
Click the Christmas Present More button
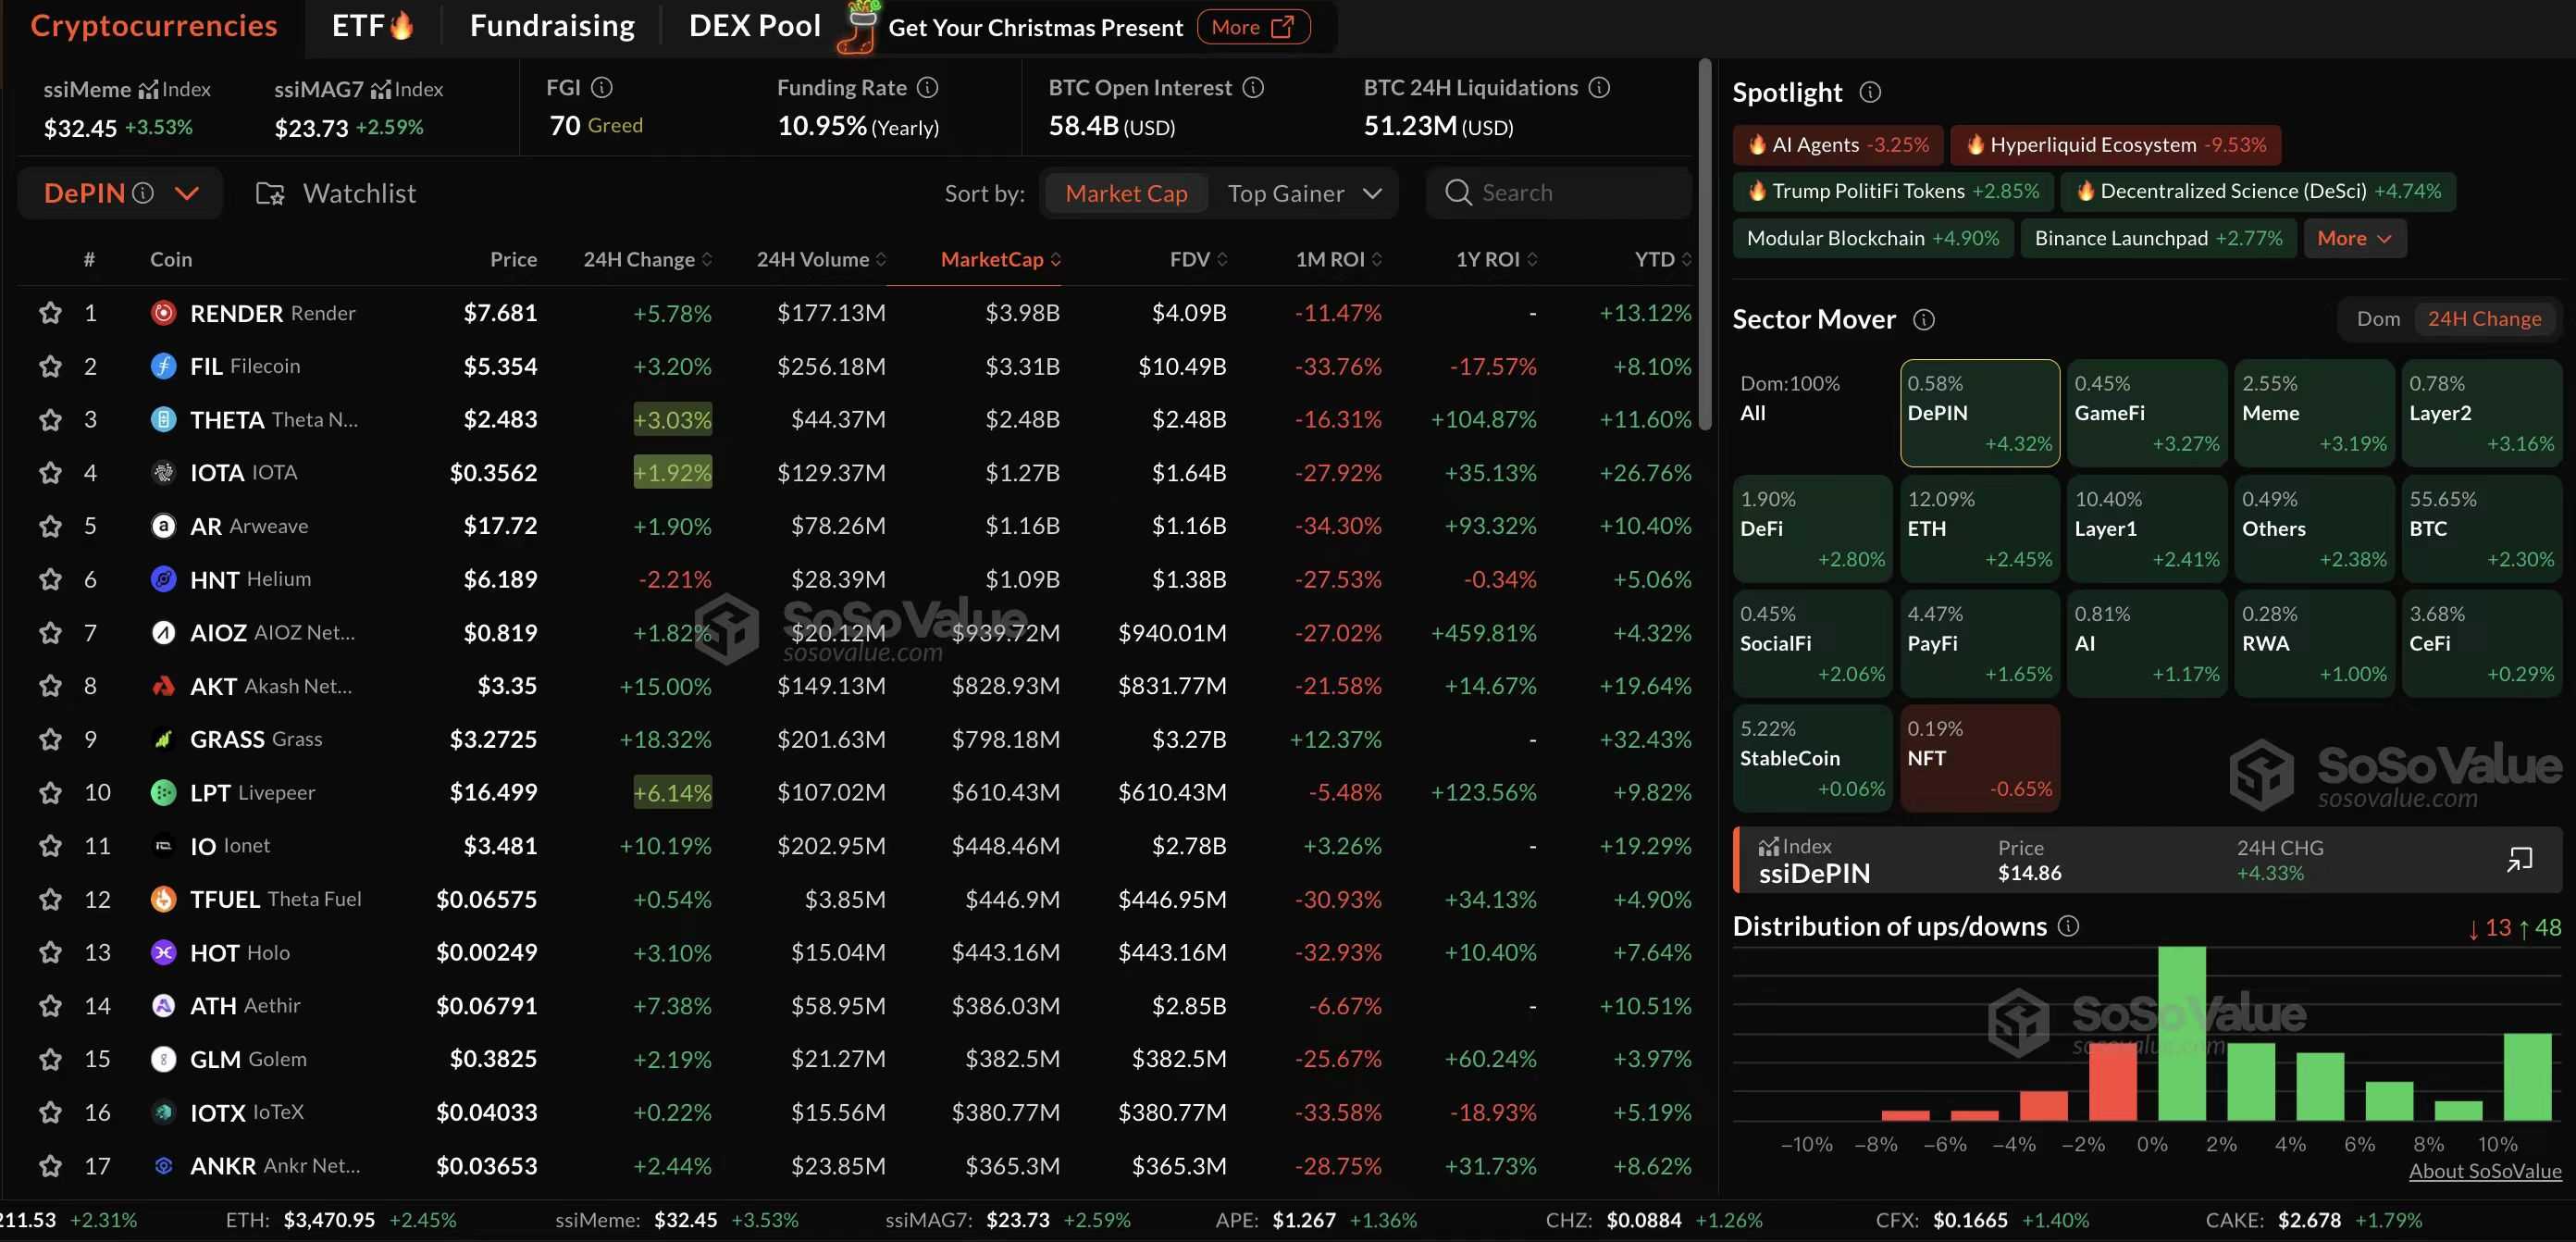[1253, 27]
